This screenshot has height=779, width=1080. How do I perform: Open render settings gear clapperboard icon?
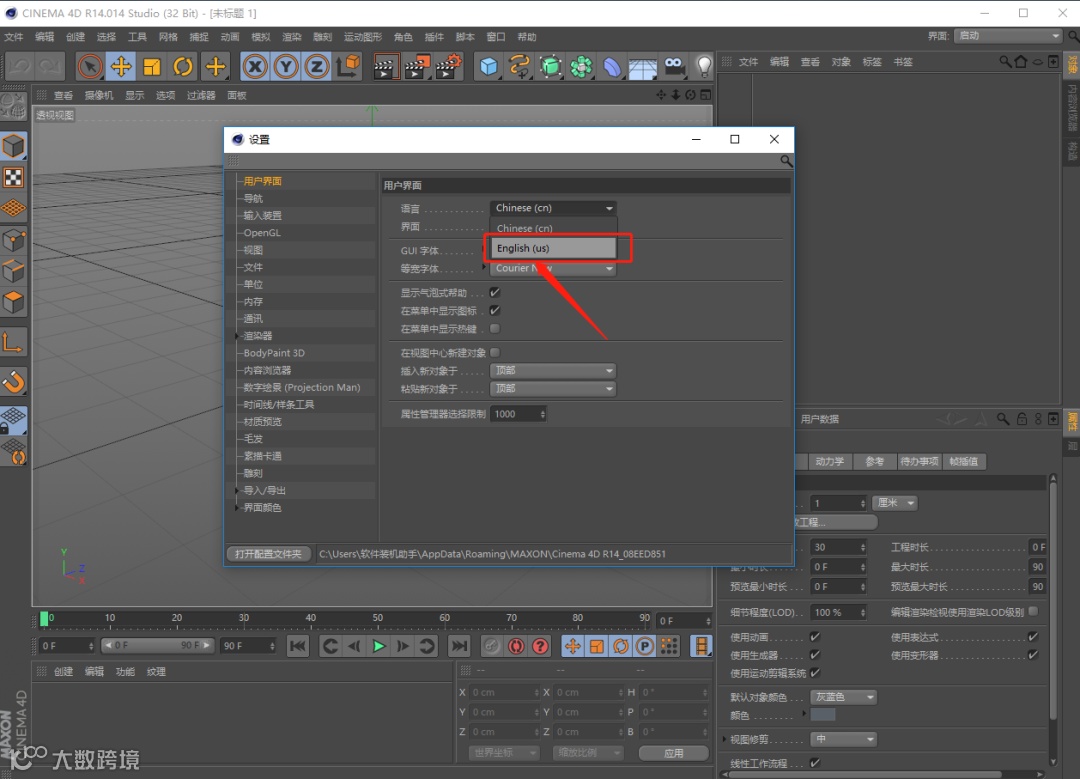coord(449,67)
